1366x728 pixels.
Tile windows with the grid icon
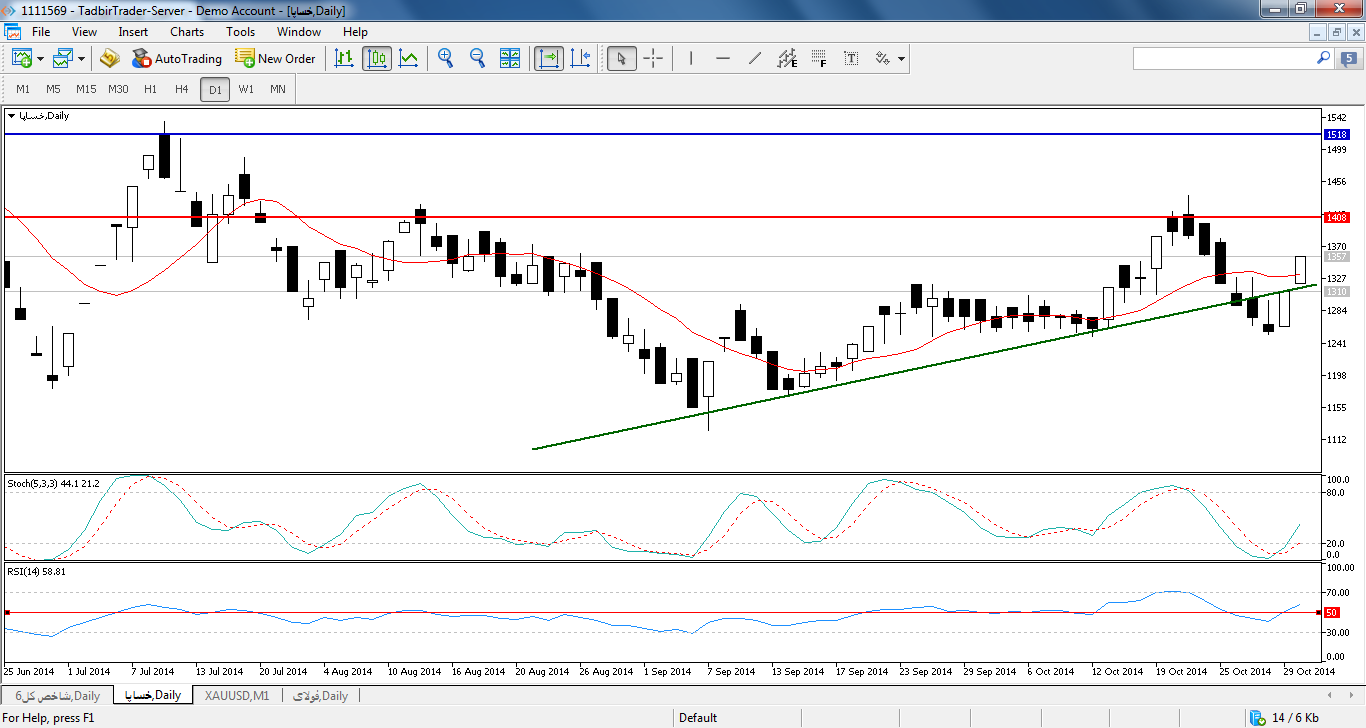[x=510, y=58]
